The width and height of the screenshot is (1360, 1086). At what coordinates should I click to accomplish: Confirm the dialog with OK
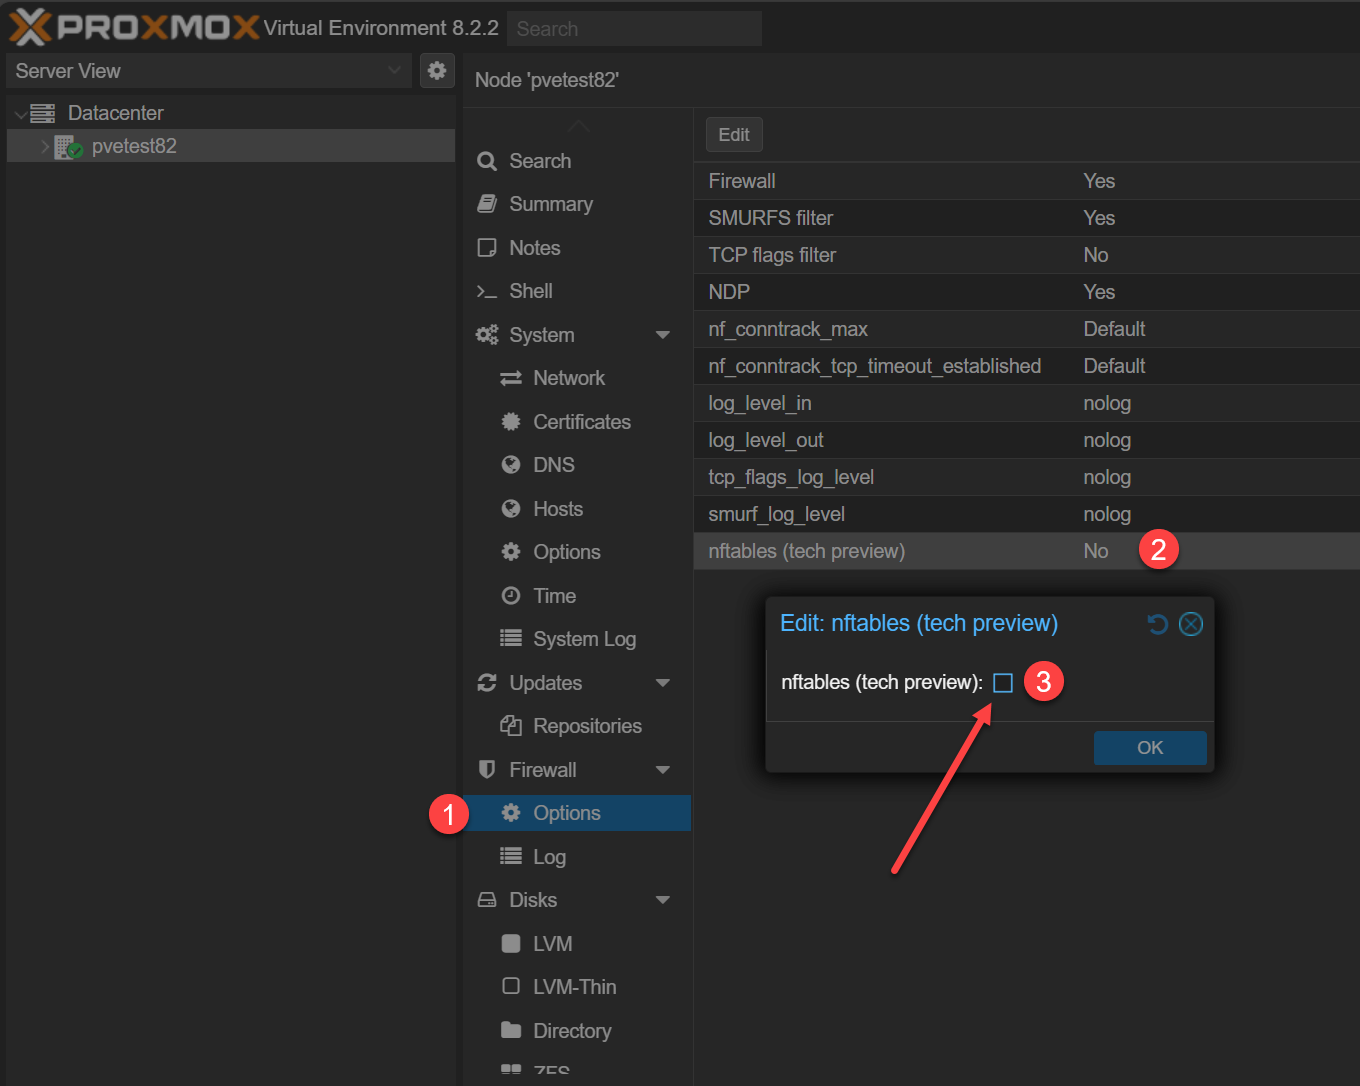[x=1150, y=748]
